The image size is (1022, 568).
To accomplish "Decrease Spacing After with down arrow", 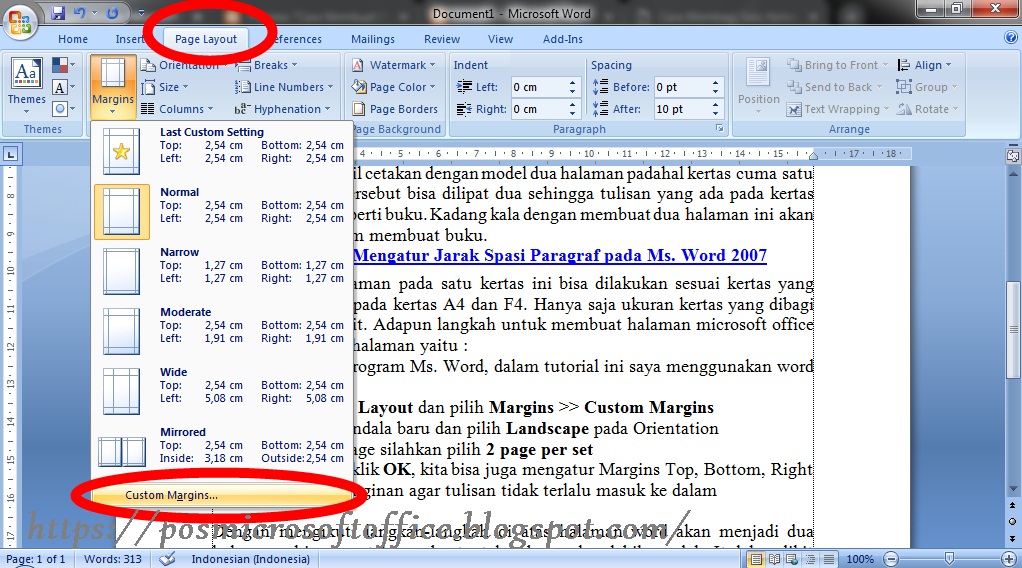I will click(x=716, y=113).
